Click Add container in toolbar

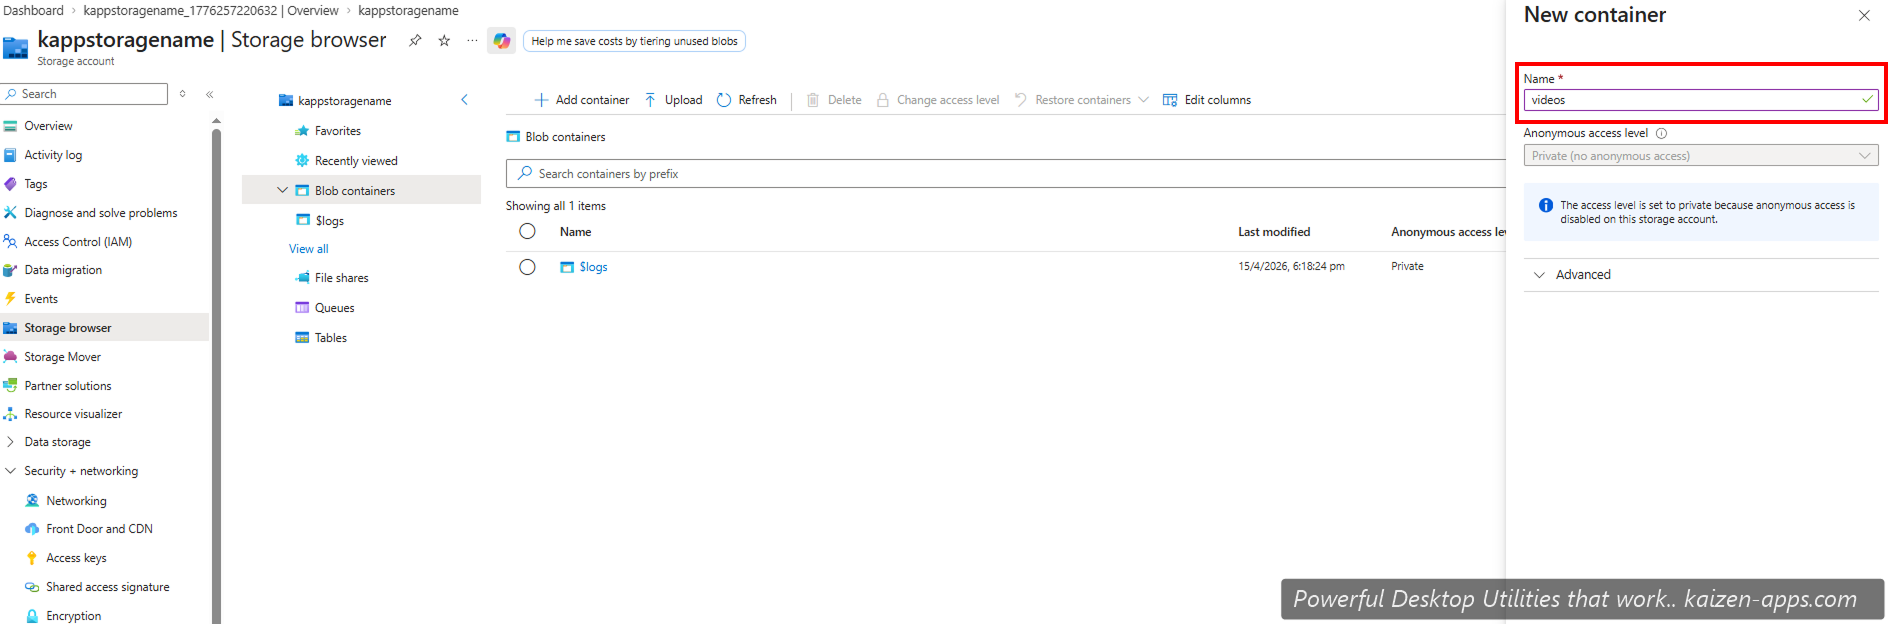[x=582, y=100]
